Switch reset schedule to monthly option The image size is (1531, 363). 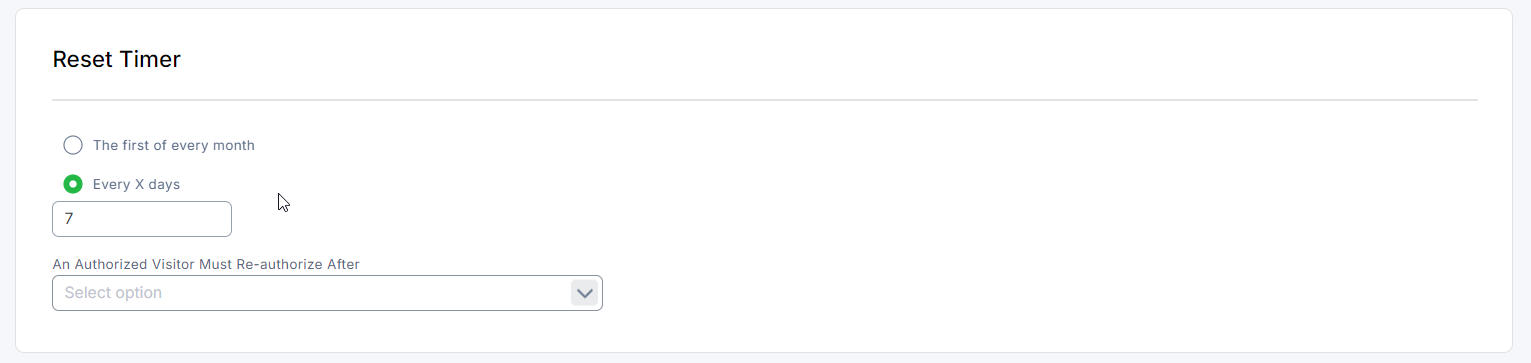[x=73, y=145]
